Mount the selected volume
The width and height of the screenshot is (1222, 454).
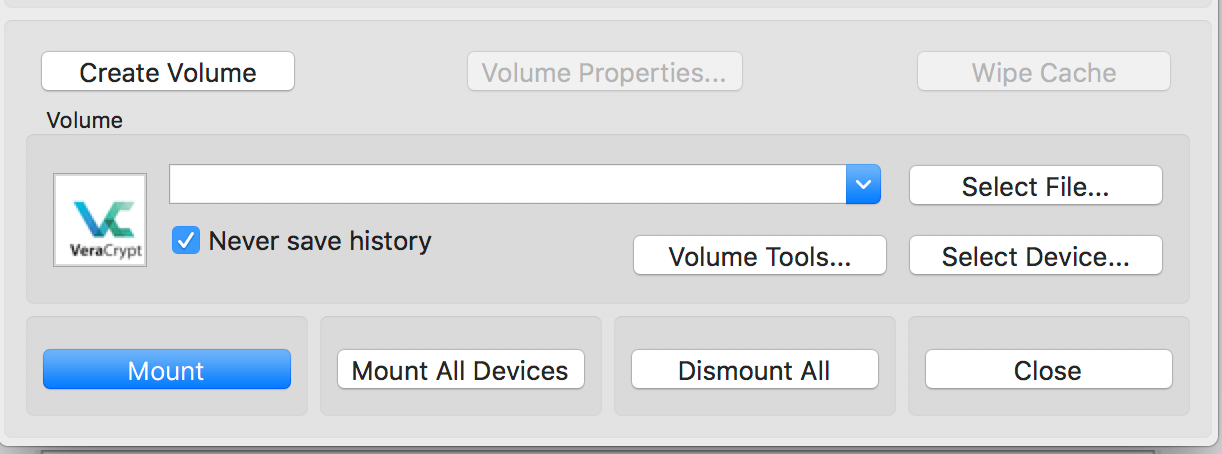(x=166, y=370)
